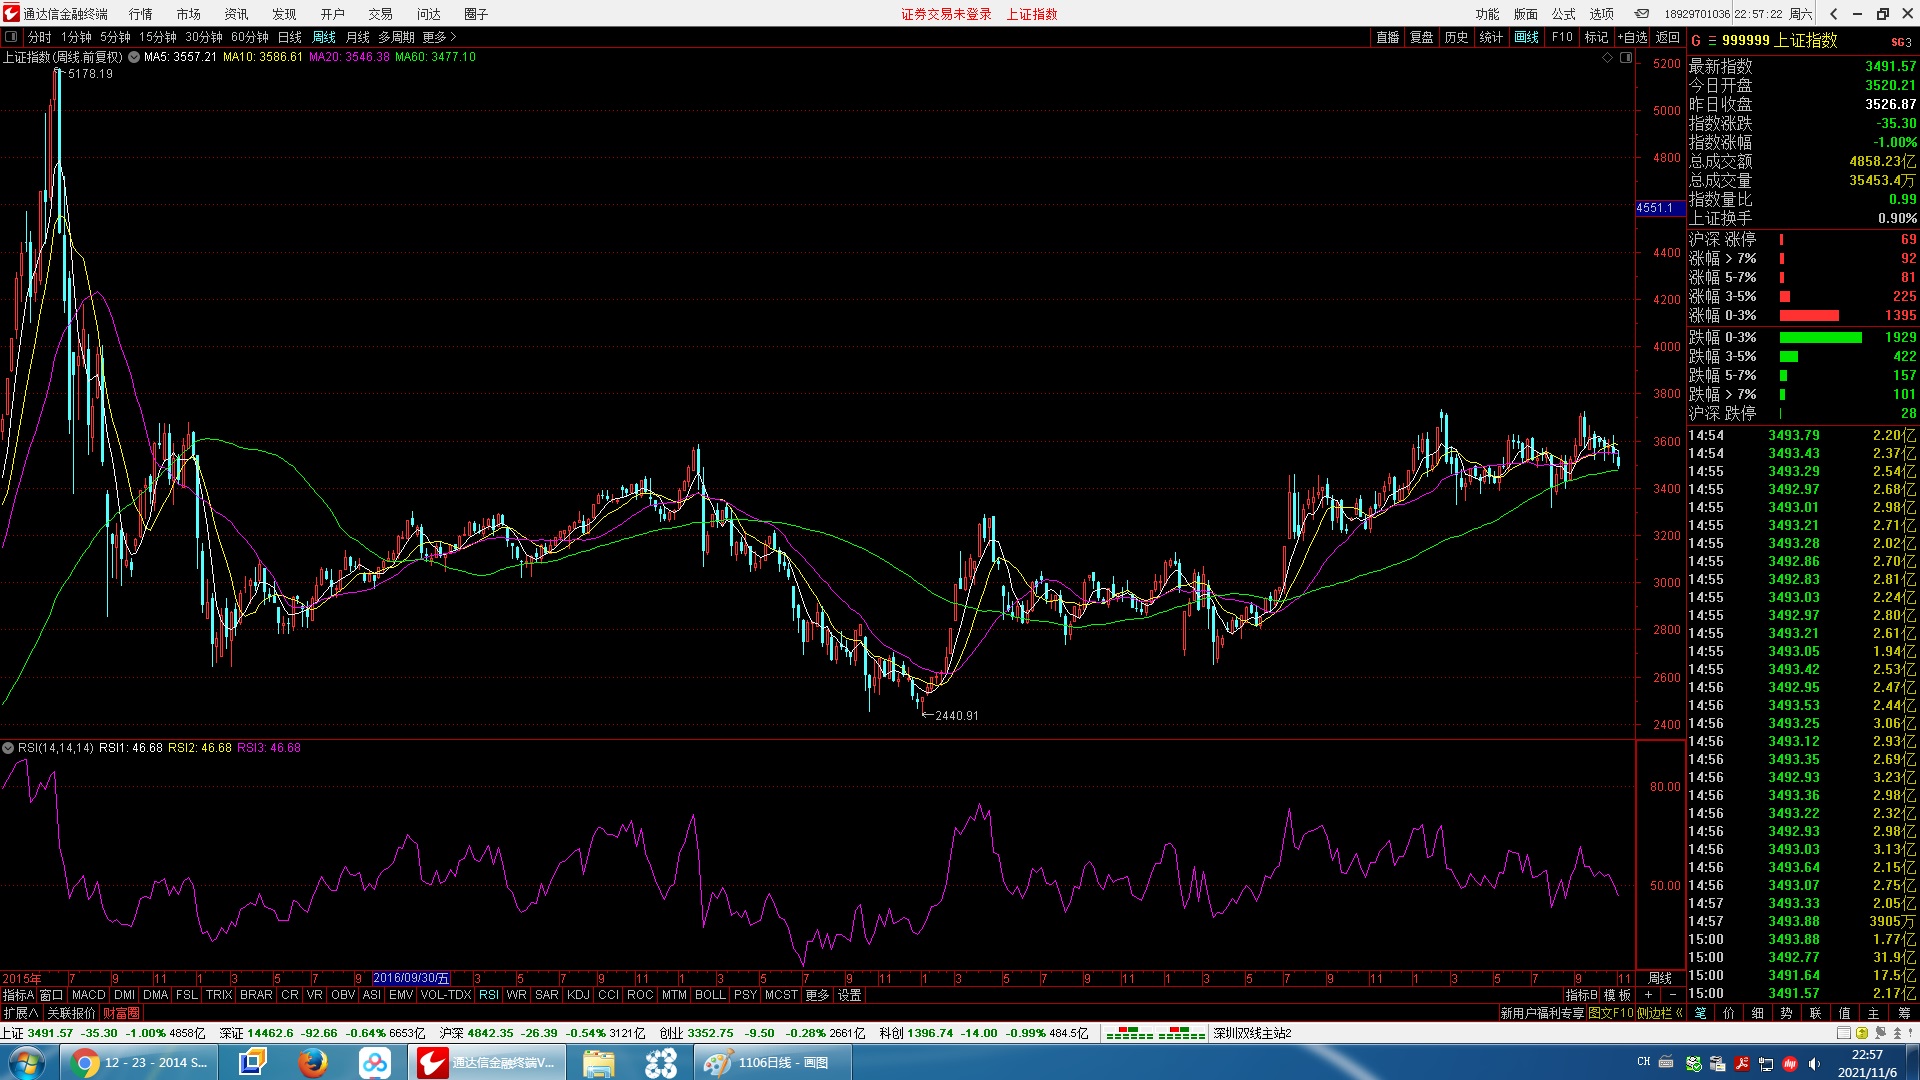Expand the circle dropdown beside RSI title
This screenshot has height=1080, width=1920.
[x=8, y=748]
